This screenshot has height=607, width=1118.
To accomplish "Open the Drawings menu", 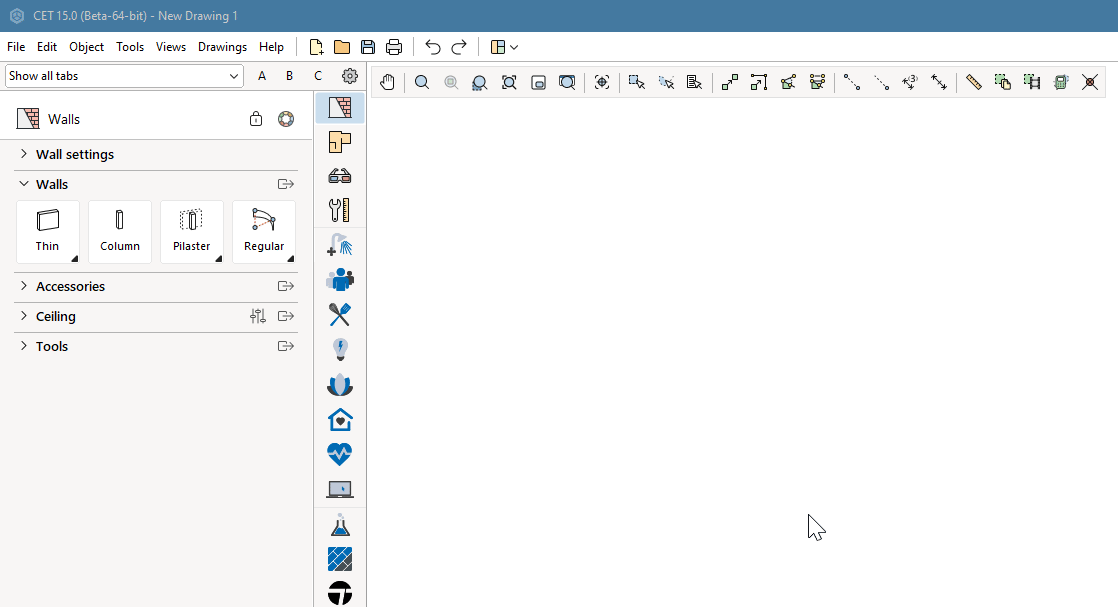I will (x=222, y=47).
